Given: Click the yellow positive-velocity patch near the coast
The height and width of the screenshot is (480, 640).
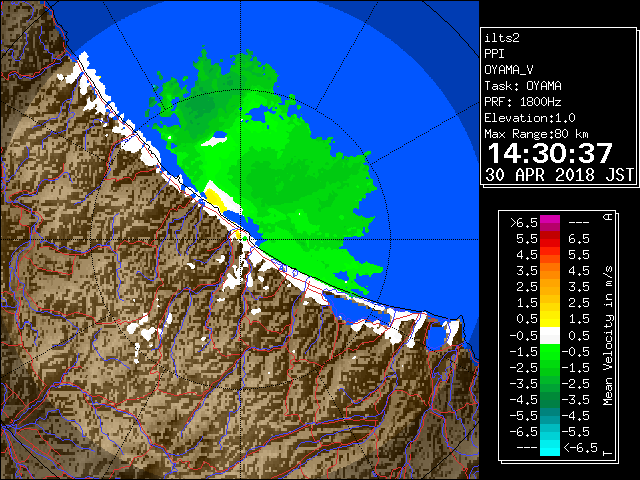Looking at the screenshot, I should pyautogui.click(x=215, y=197).
